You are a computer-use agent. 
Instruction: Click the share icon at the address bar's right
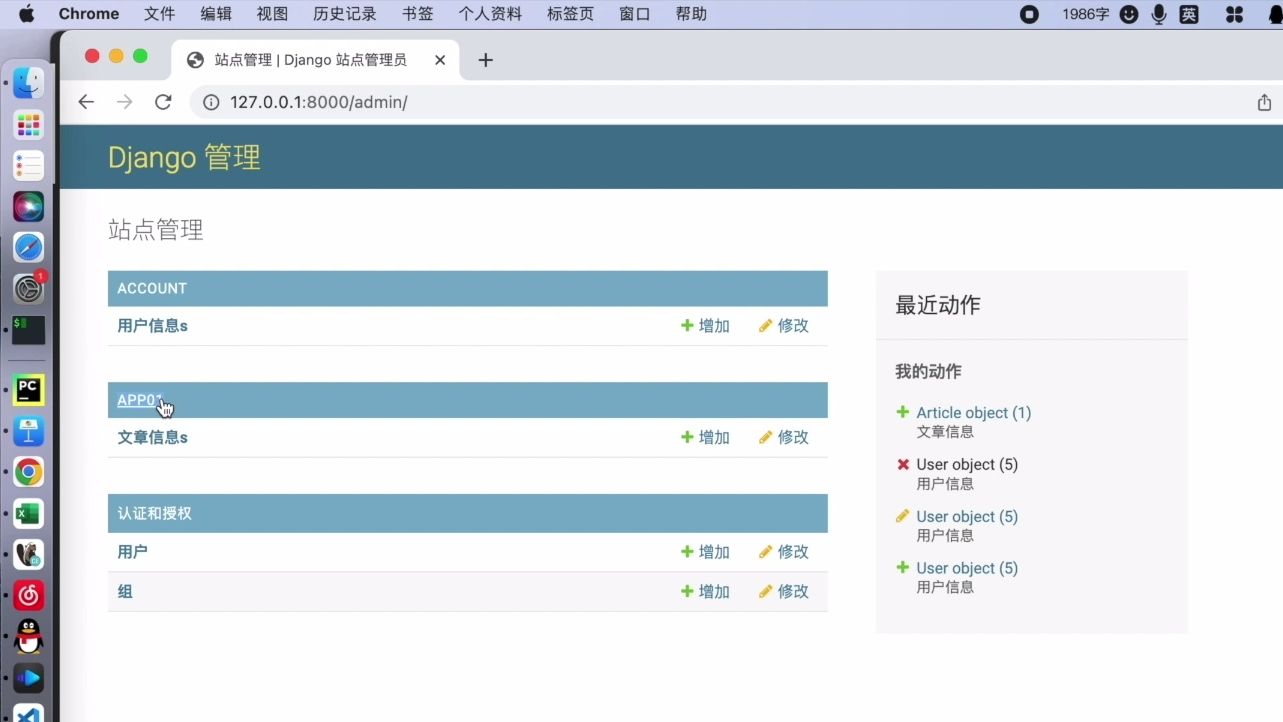1262,101
